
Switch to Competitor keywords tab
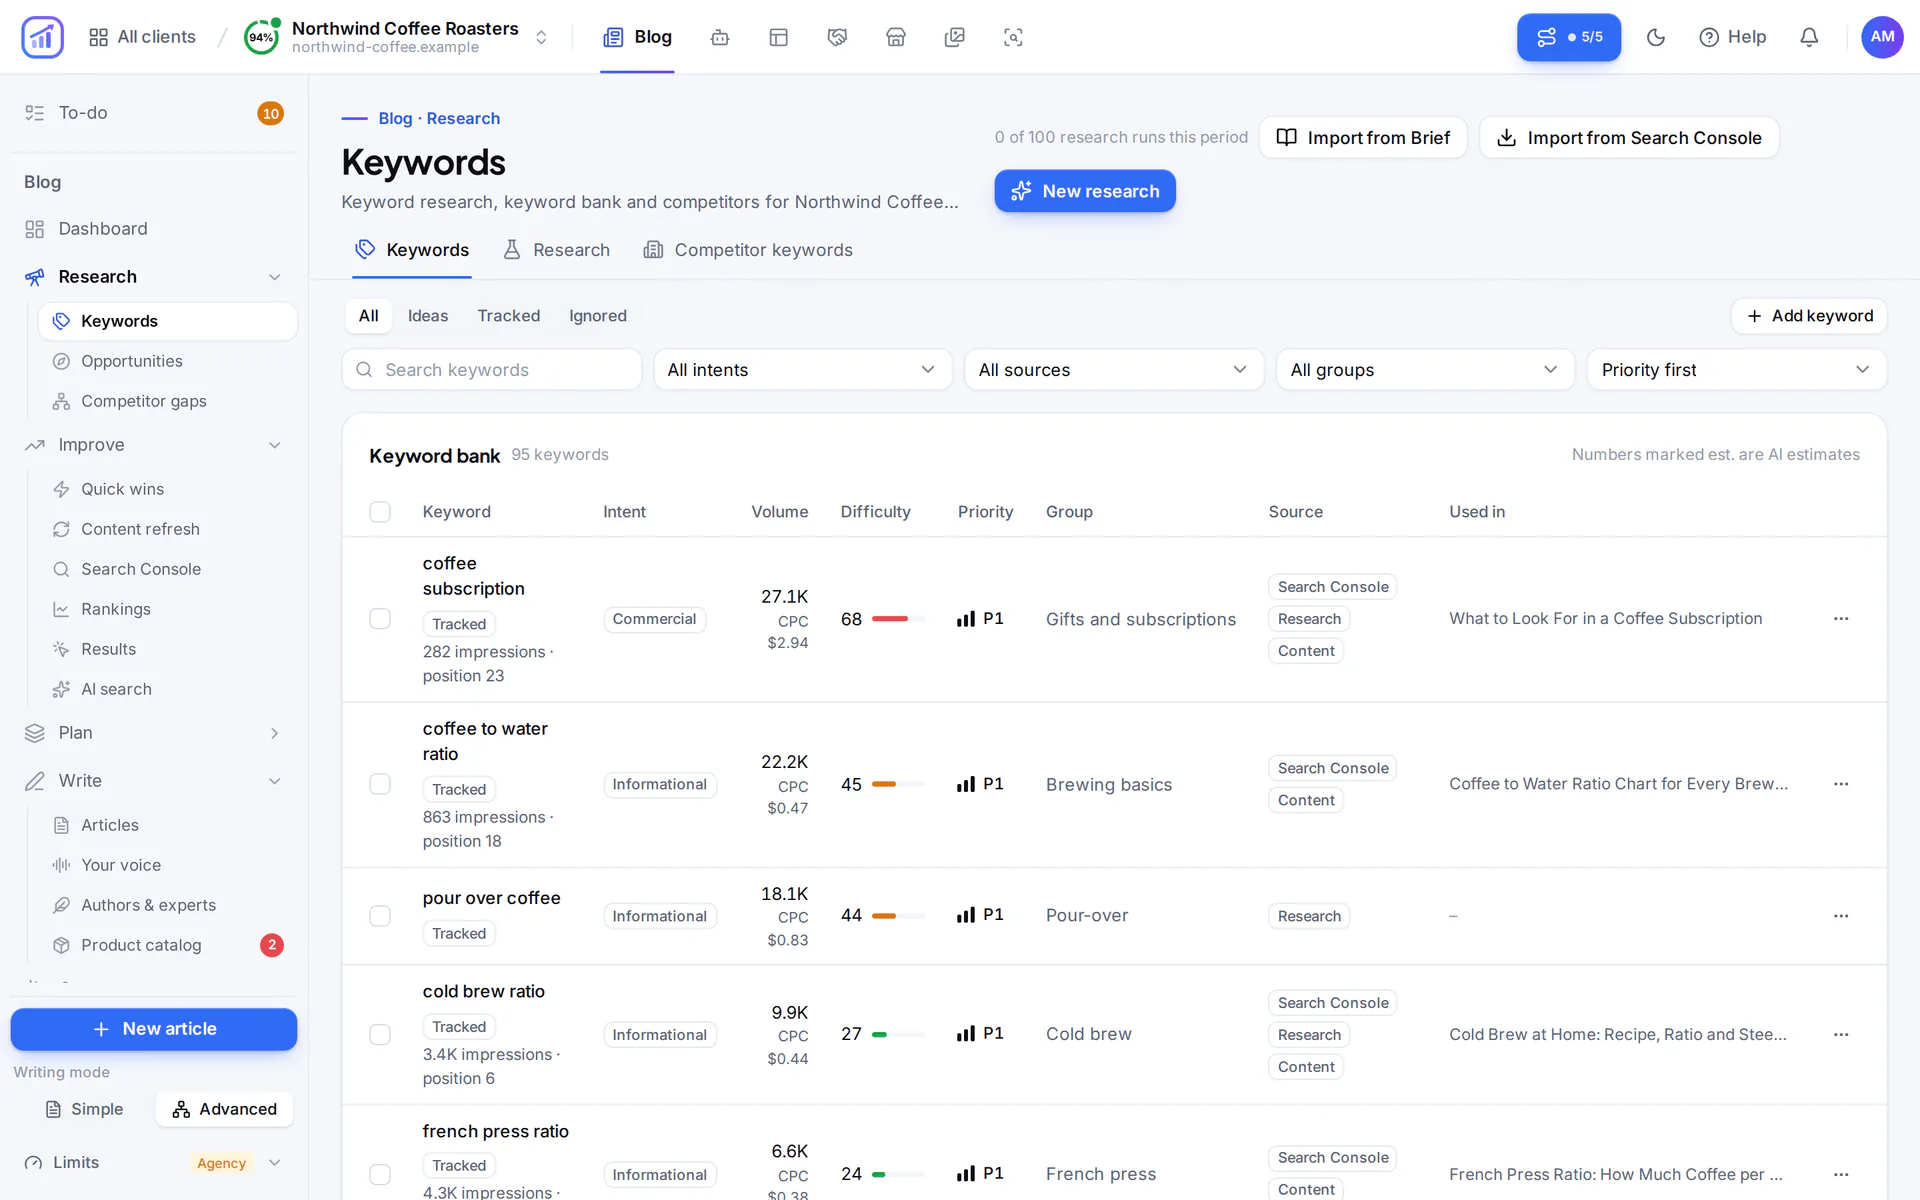[748, 250]
